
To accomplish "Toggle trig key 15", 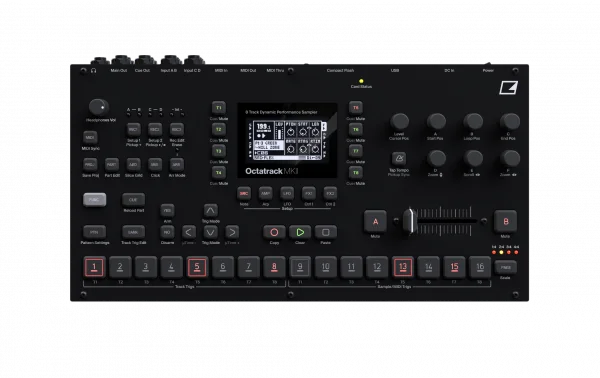I will coord(454,267).
